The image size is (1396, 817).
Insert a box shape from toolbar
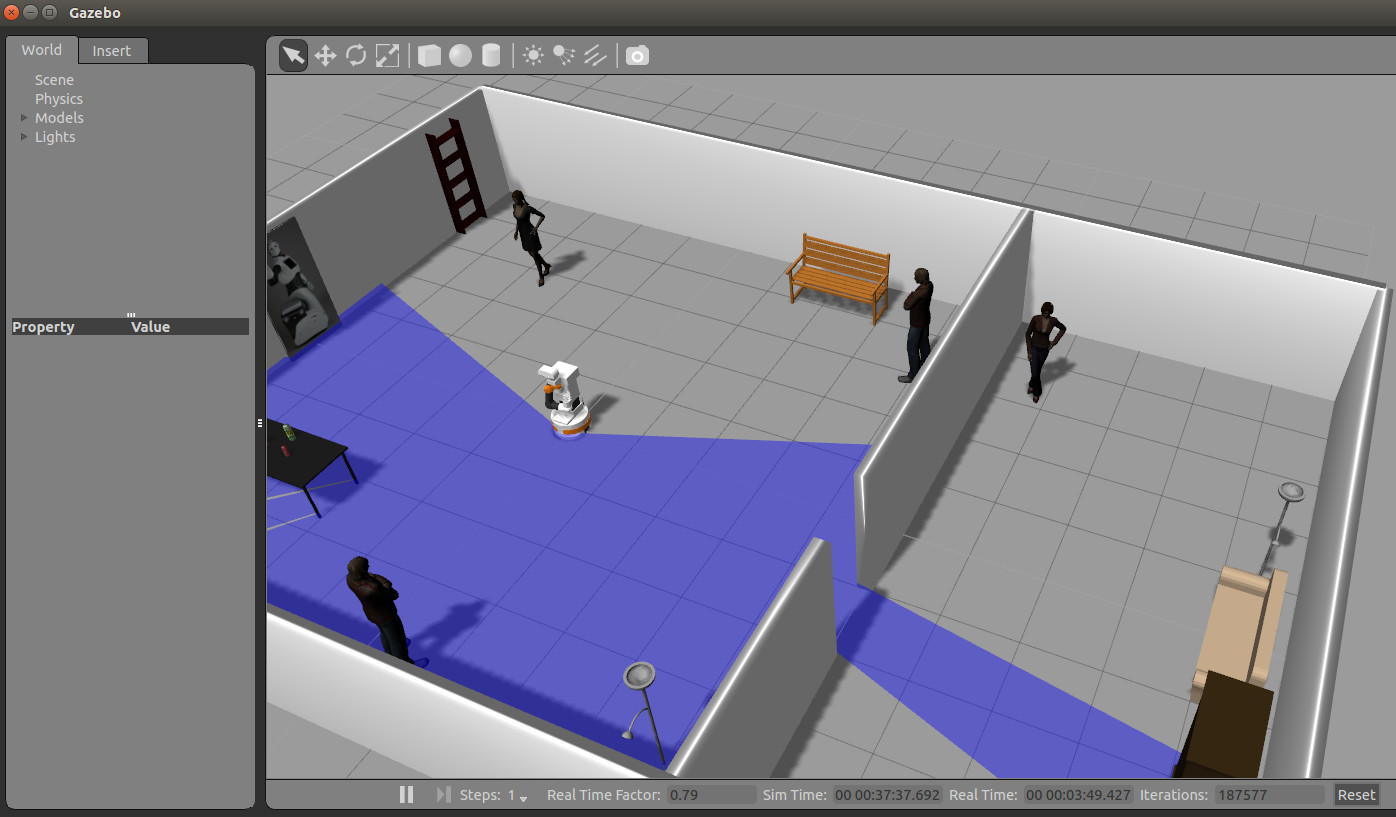pos(429,55)
